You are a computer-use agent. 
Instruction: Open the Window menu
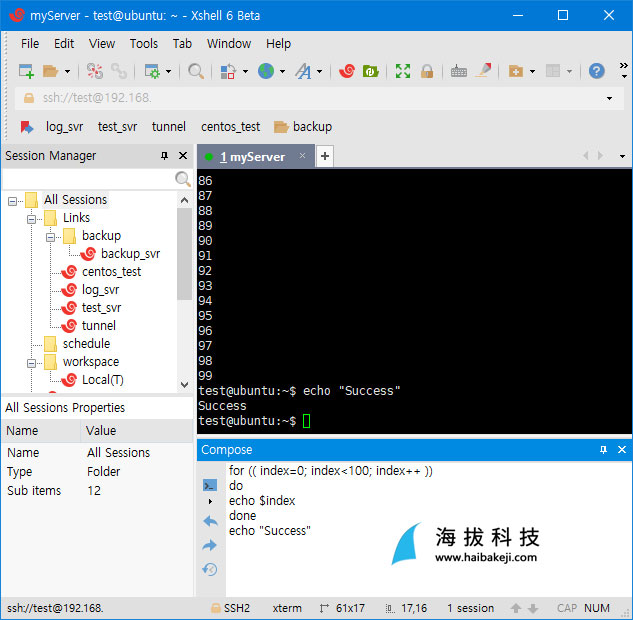(229, 44)
